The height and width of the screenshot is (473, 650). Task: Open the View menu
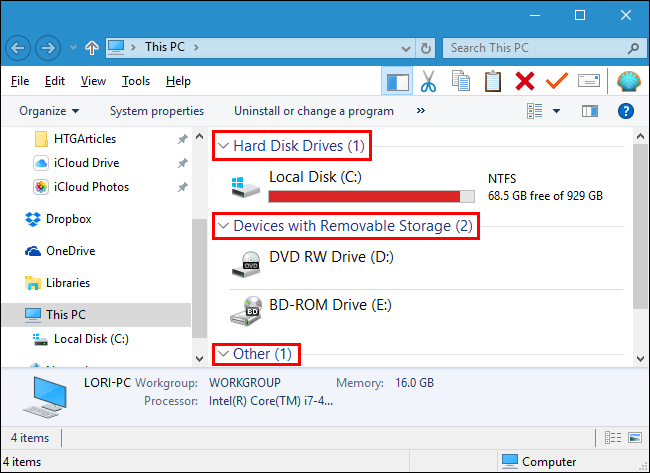point(93,81)
